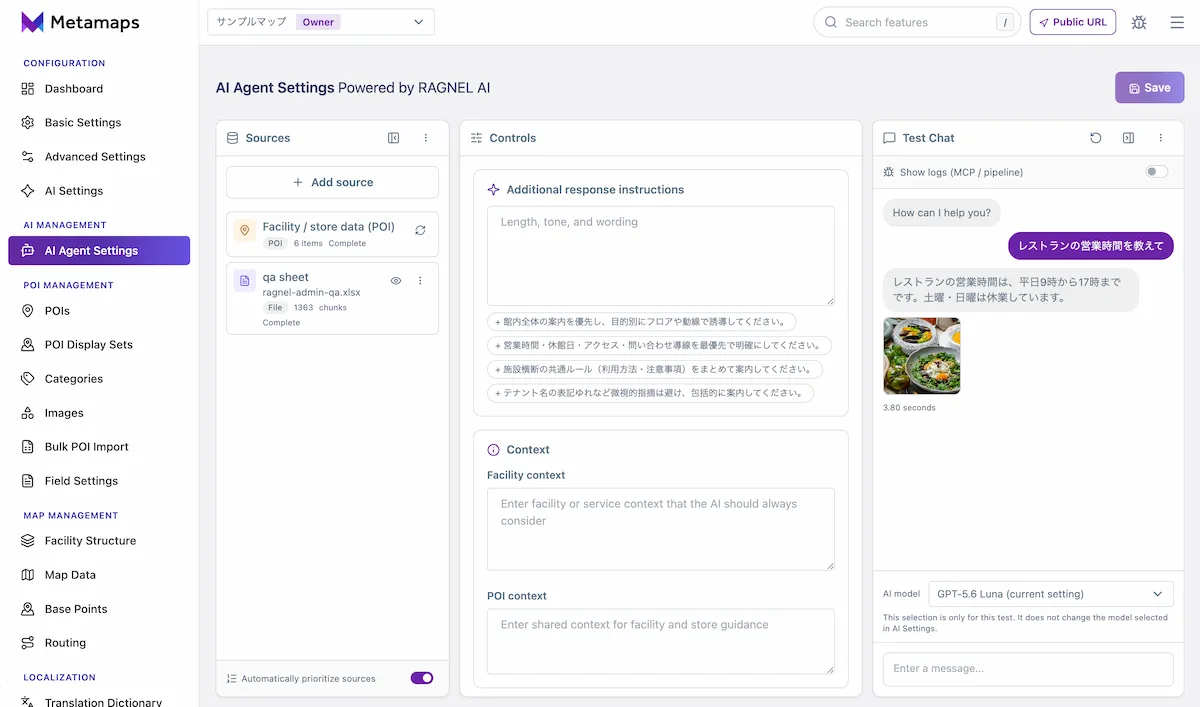Click the Search features field
The height and width of the screenshot is (707, 1200).
[917, 22]
